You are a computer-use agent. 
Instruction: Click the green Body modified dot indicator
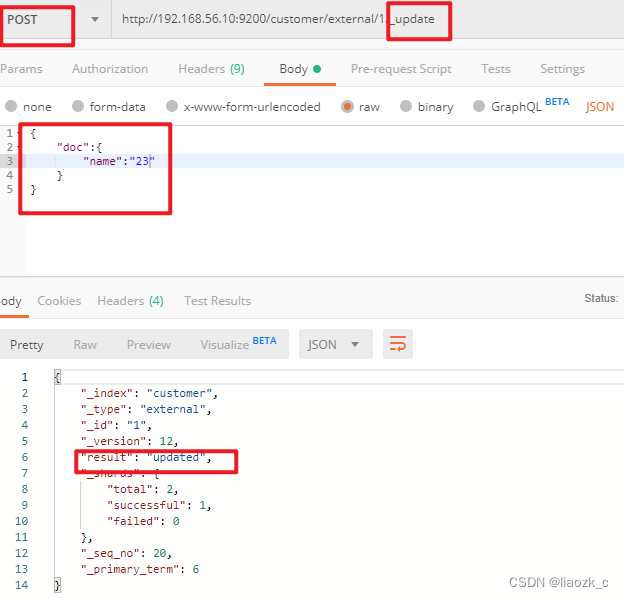pos(317,69)
